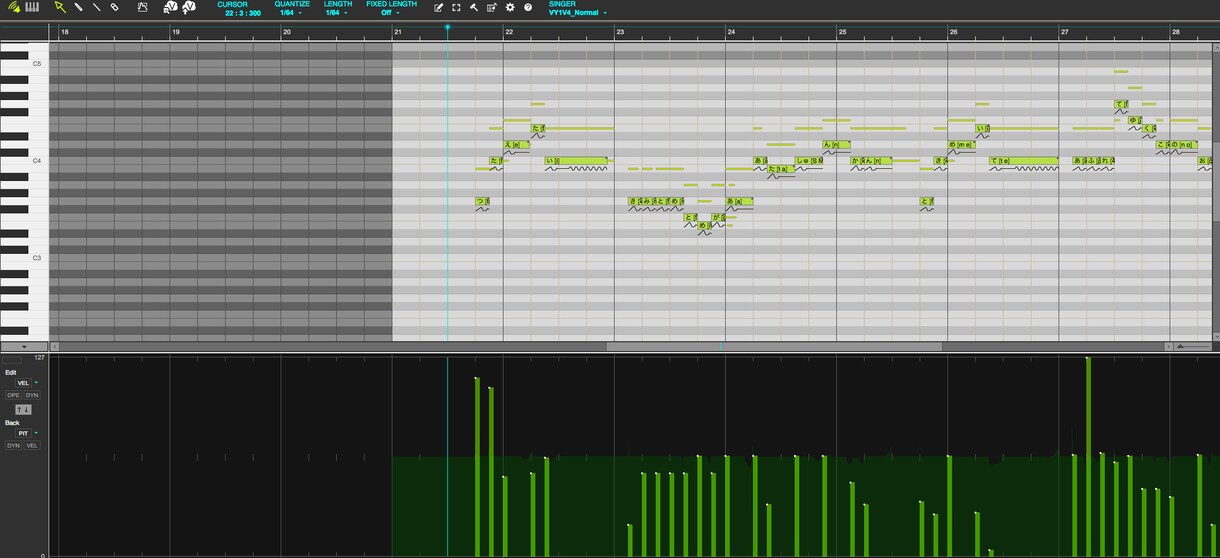Image resolution: width=1220 pixels, height=558 pixels.
Task: Click the horizontal scrollbar right arrow
Action: (x=1168, y=347)
